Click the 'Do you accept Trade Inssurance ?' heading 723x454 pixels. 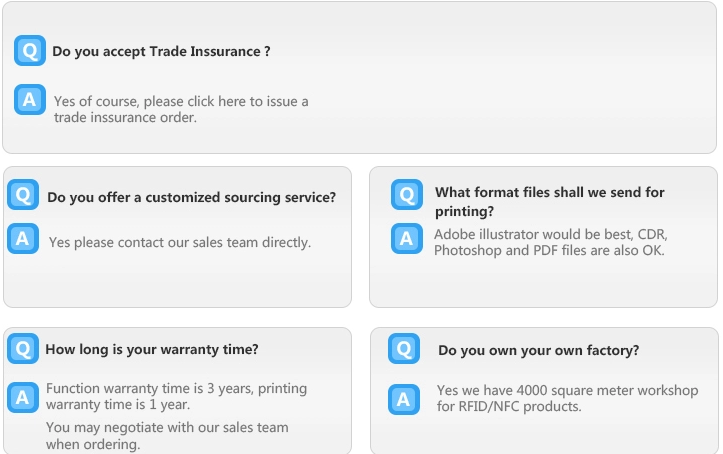161,51
